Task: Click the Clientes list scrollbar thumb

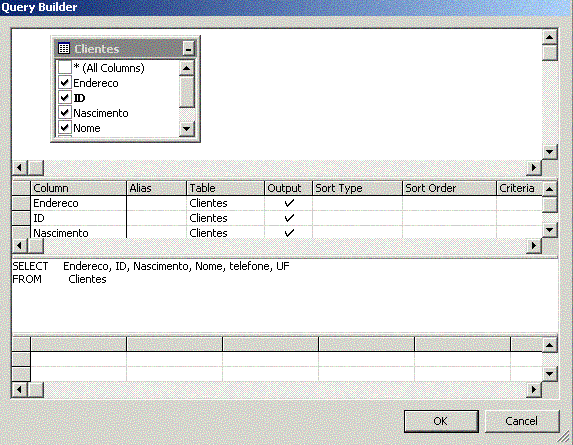Action: click(x=186, y=92)
